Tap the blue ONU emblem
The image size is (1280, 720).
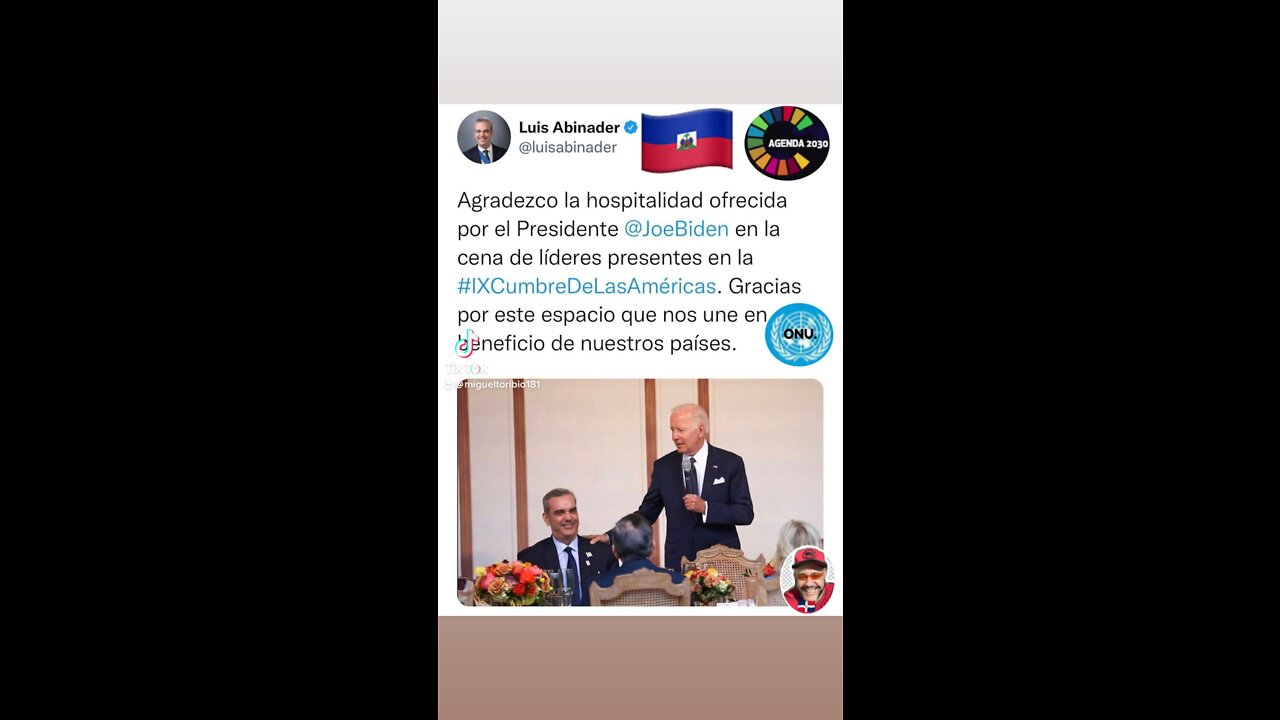(799, 334)
